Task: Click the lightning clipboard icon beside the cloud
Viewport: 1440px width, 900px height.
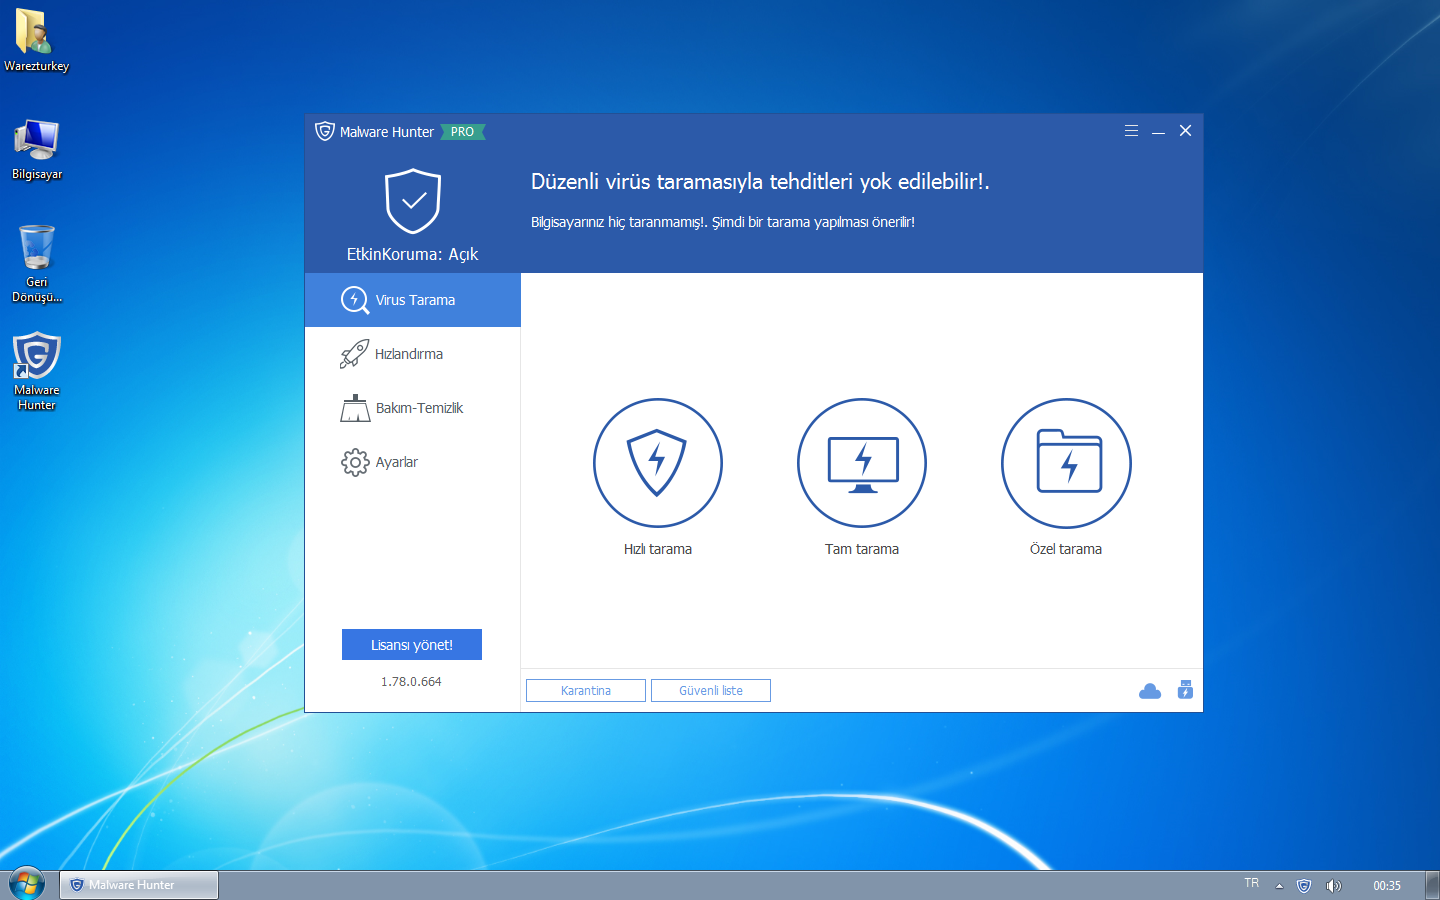Action: pyautogui.click(x=1185, y=690)
